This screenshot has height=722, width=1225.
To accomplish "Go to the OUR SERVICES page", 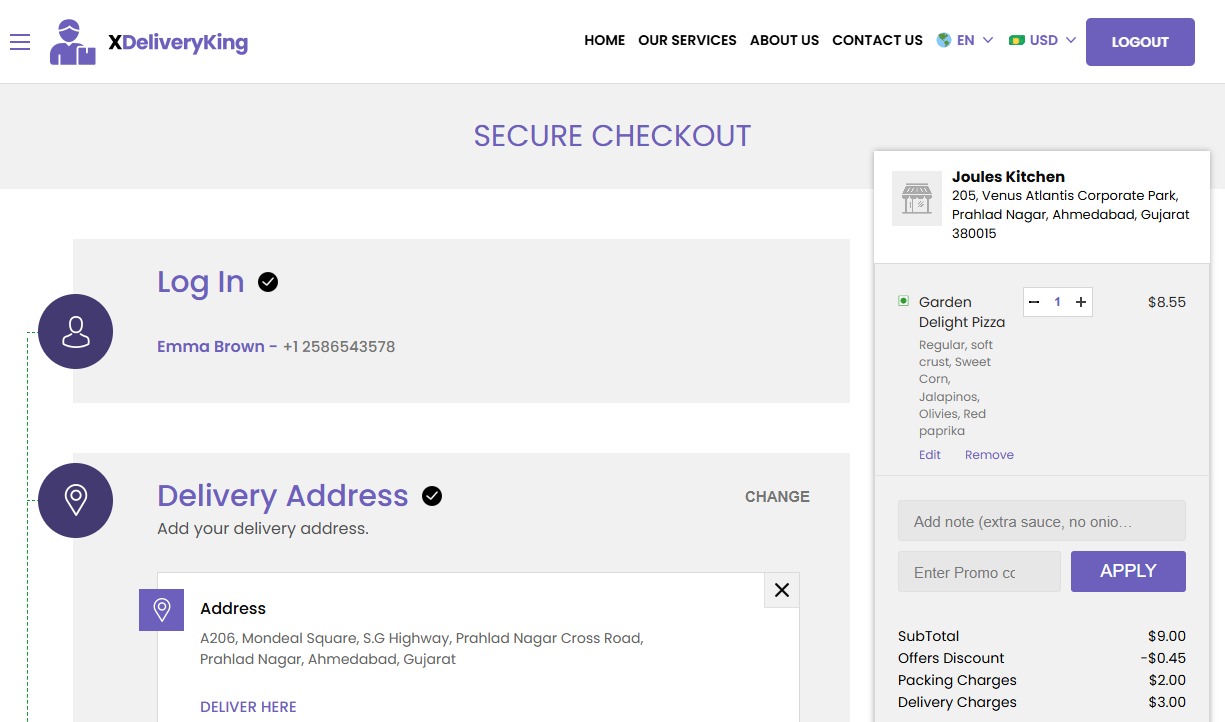I will (687, 40).
